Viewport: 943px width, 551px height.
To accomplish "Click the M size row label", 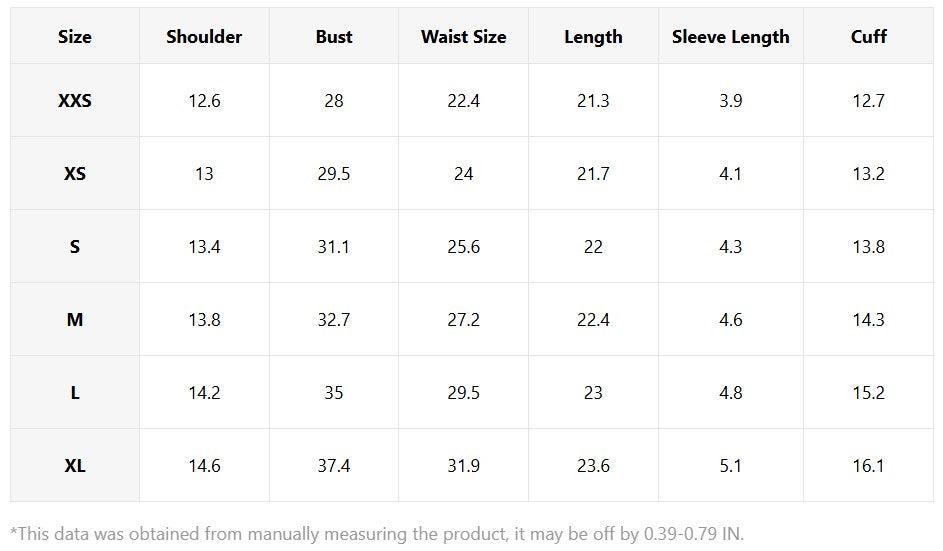I will coord(74,320).
